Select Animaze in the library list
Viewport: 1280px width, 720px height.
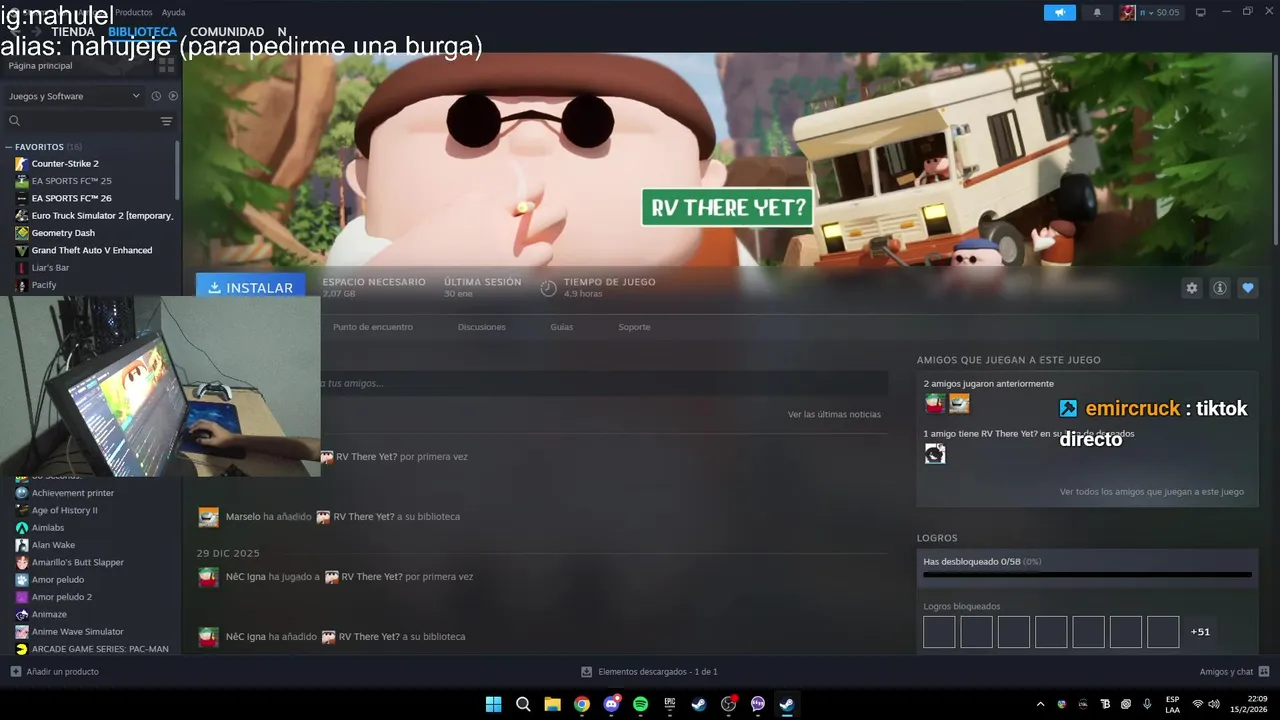click(x=49, y=614)
